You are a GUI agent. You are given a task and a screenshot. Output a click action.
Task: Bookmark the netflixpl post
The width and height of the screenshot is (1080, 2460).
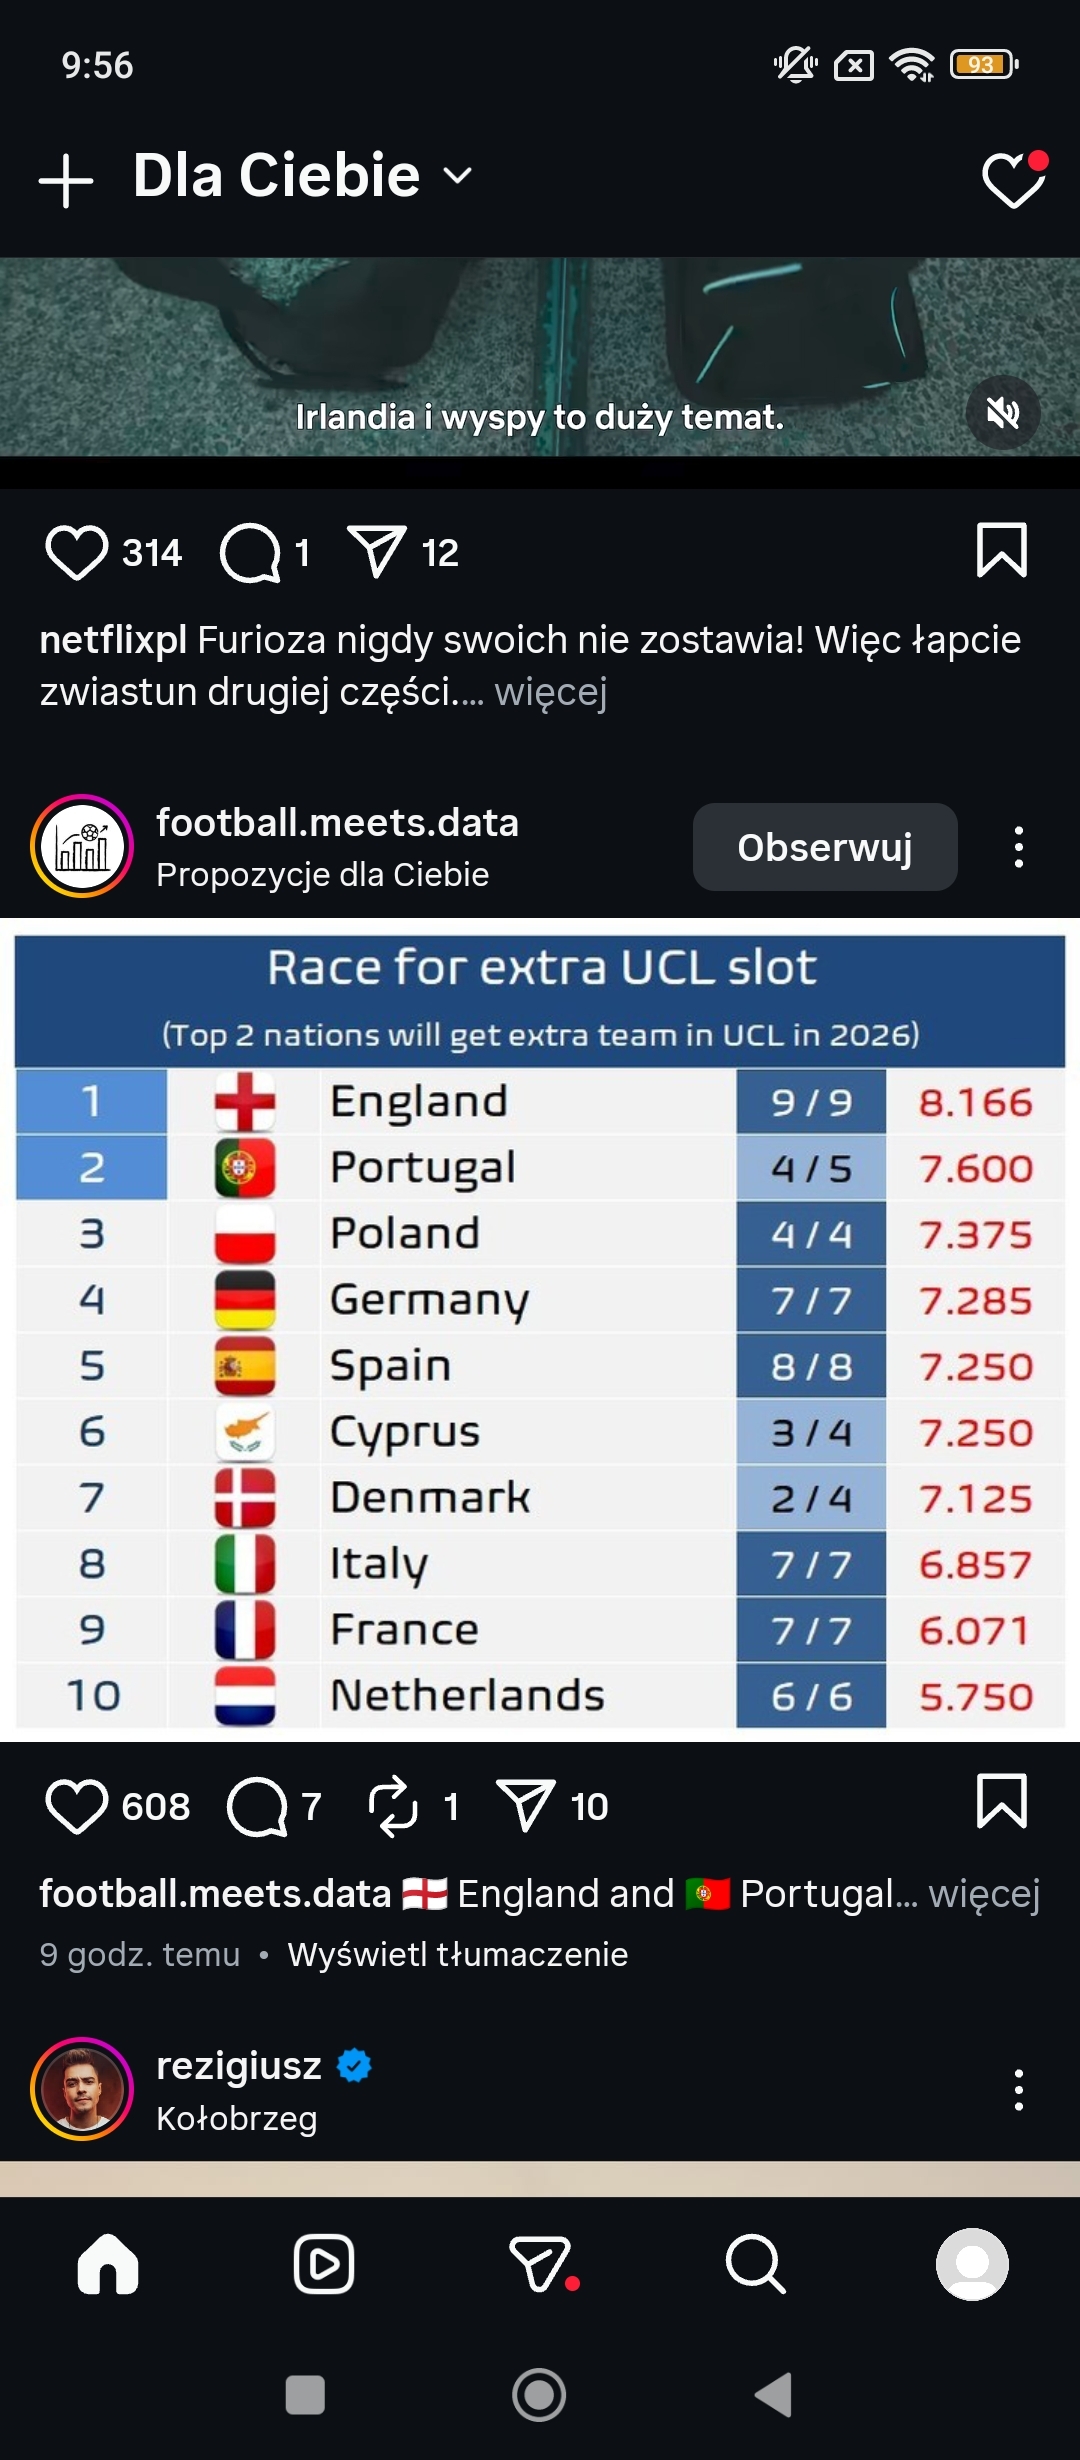coord(1001,550)
